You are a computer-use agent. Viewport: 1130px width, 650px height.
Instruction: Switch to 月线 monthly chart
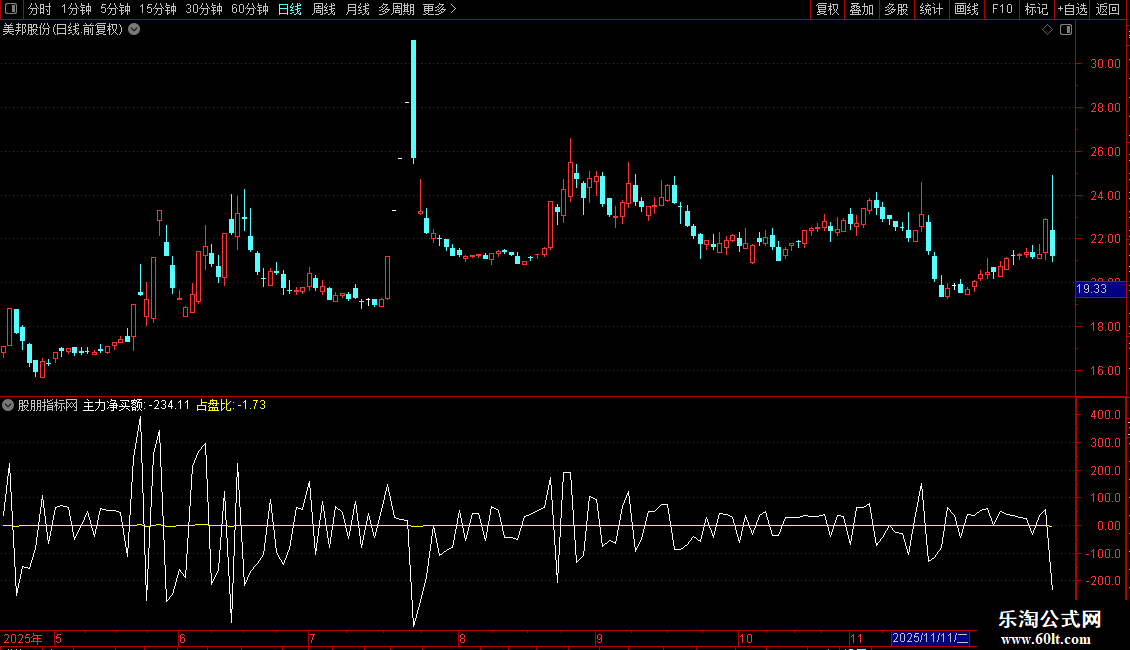[357, 9]
